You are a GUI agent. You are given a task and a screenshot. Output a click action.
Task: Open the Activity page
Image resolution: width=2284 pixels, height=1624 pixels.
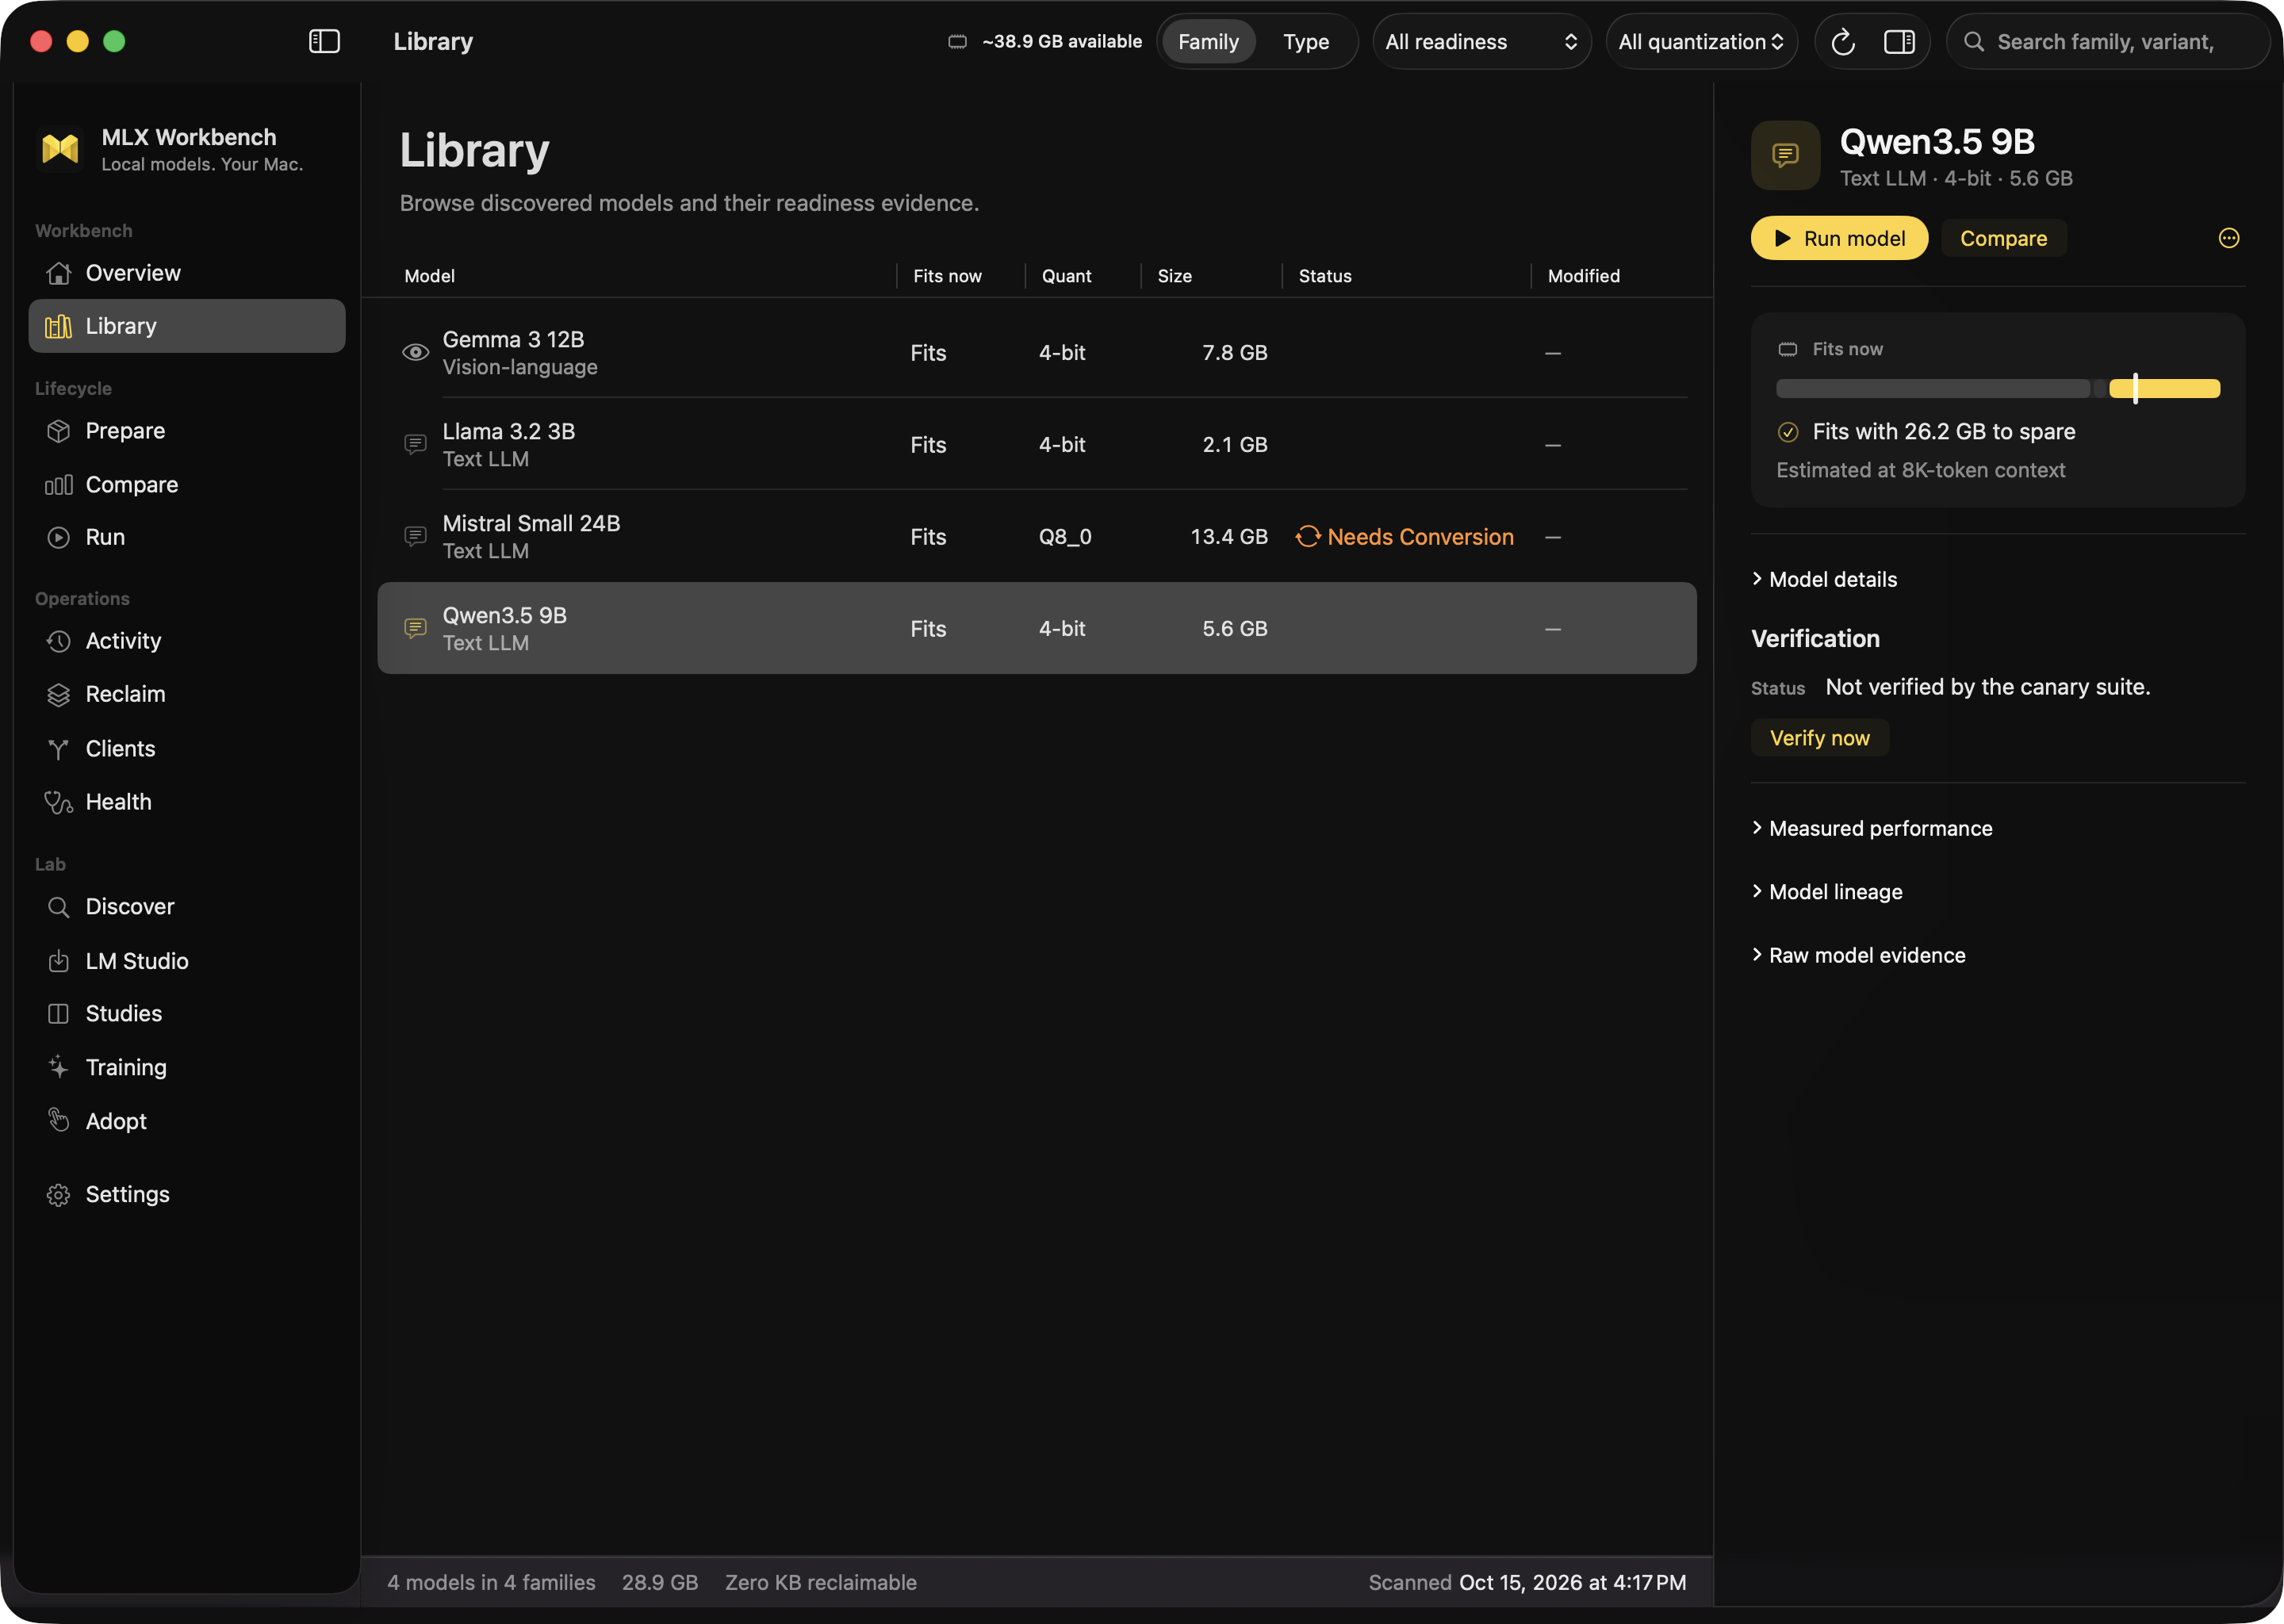click(187, 641)
